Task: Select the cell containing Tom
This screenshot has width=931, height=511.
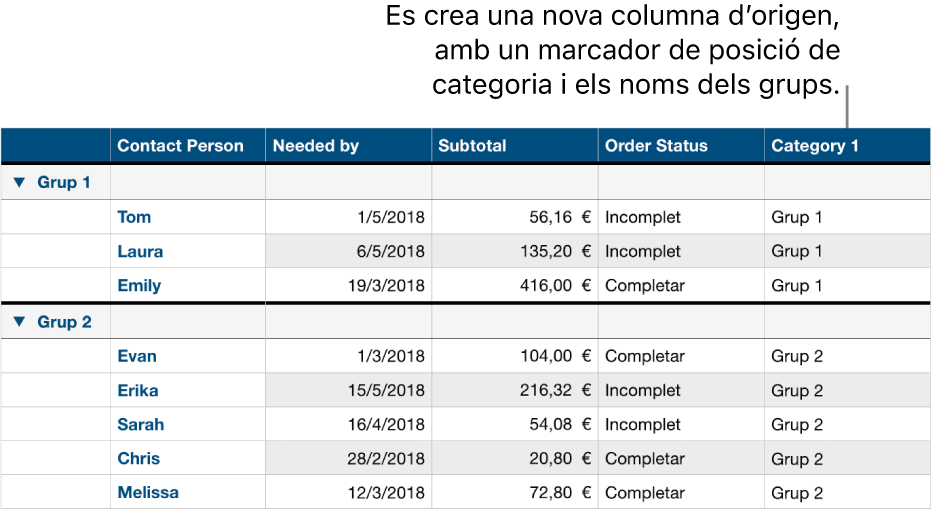Action: [135, 217]
